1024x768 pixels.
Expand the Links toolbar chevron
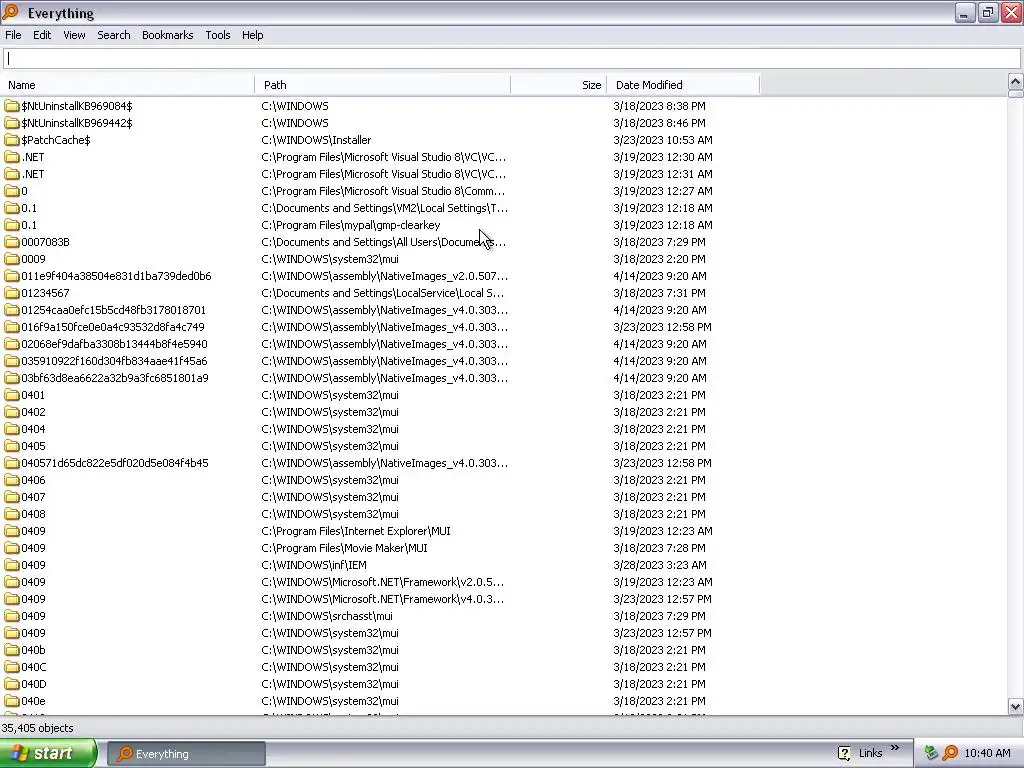(895, 748)
